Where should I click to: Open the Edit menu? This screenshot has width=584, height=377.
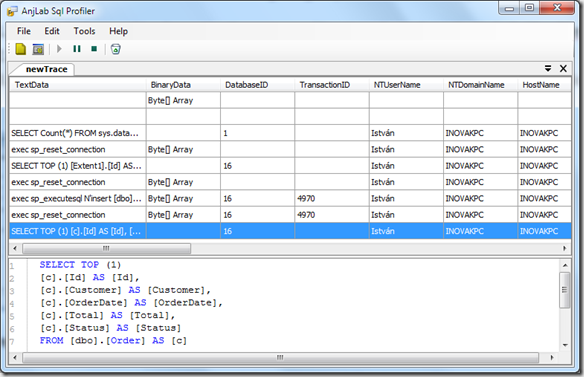52,31
